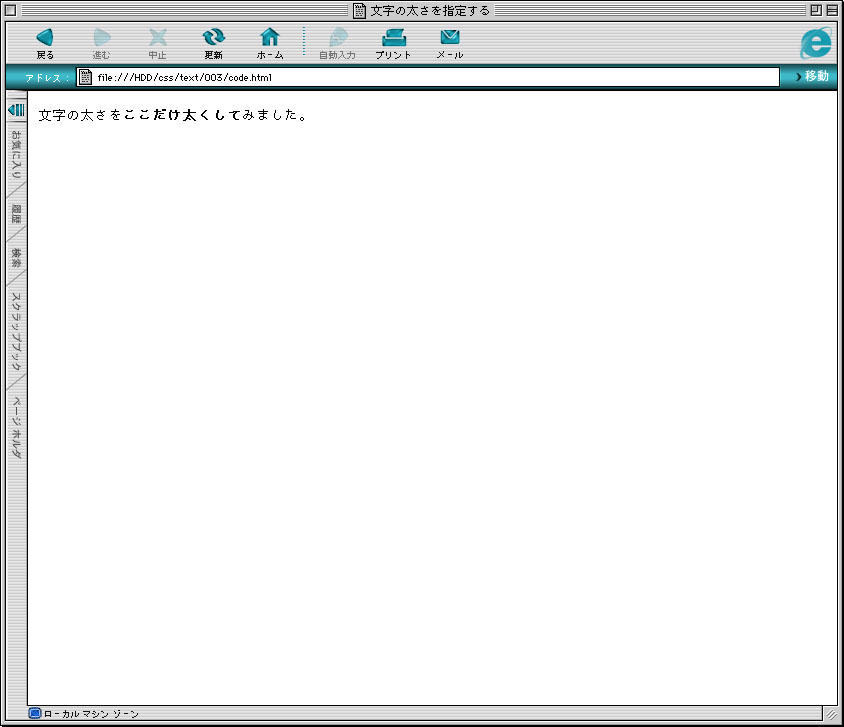Image resolution: width=844 pixels, height=727 pixels.
Task: Open Mail (メール) envelope icon
Action: [450, 39]
